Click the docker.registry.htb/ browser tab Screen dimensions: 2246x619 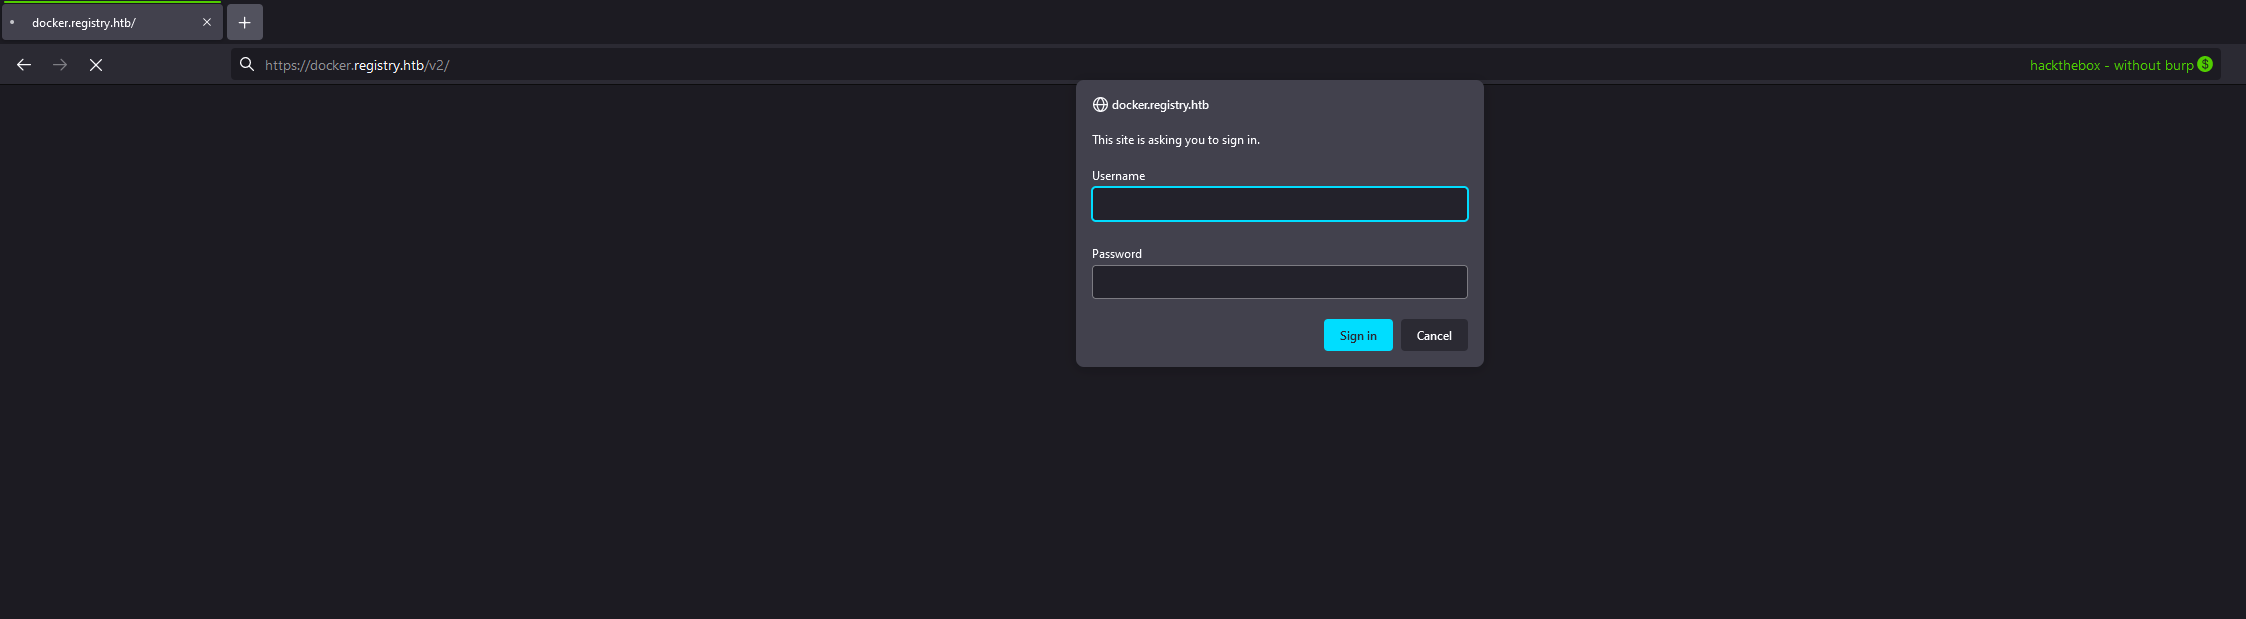100,22
